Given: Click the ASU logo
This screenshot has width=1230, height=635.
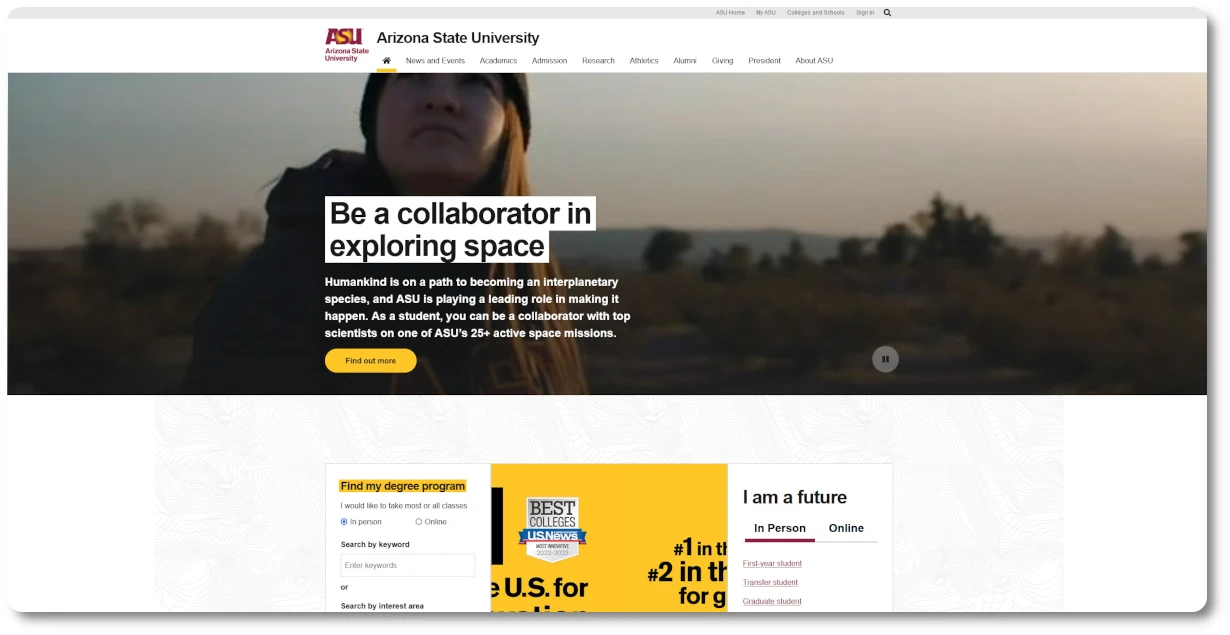Looking at the screenshot, I should pyautogui.click(x=347, y=45).
